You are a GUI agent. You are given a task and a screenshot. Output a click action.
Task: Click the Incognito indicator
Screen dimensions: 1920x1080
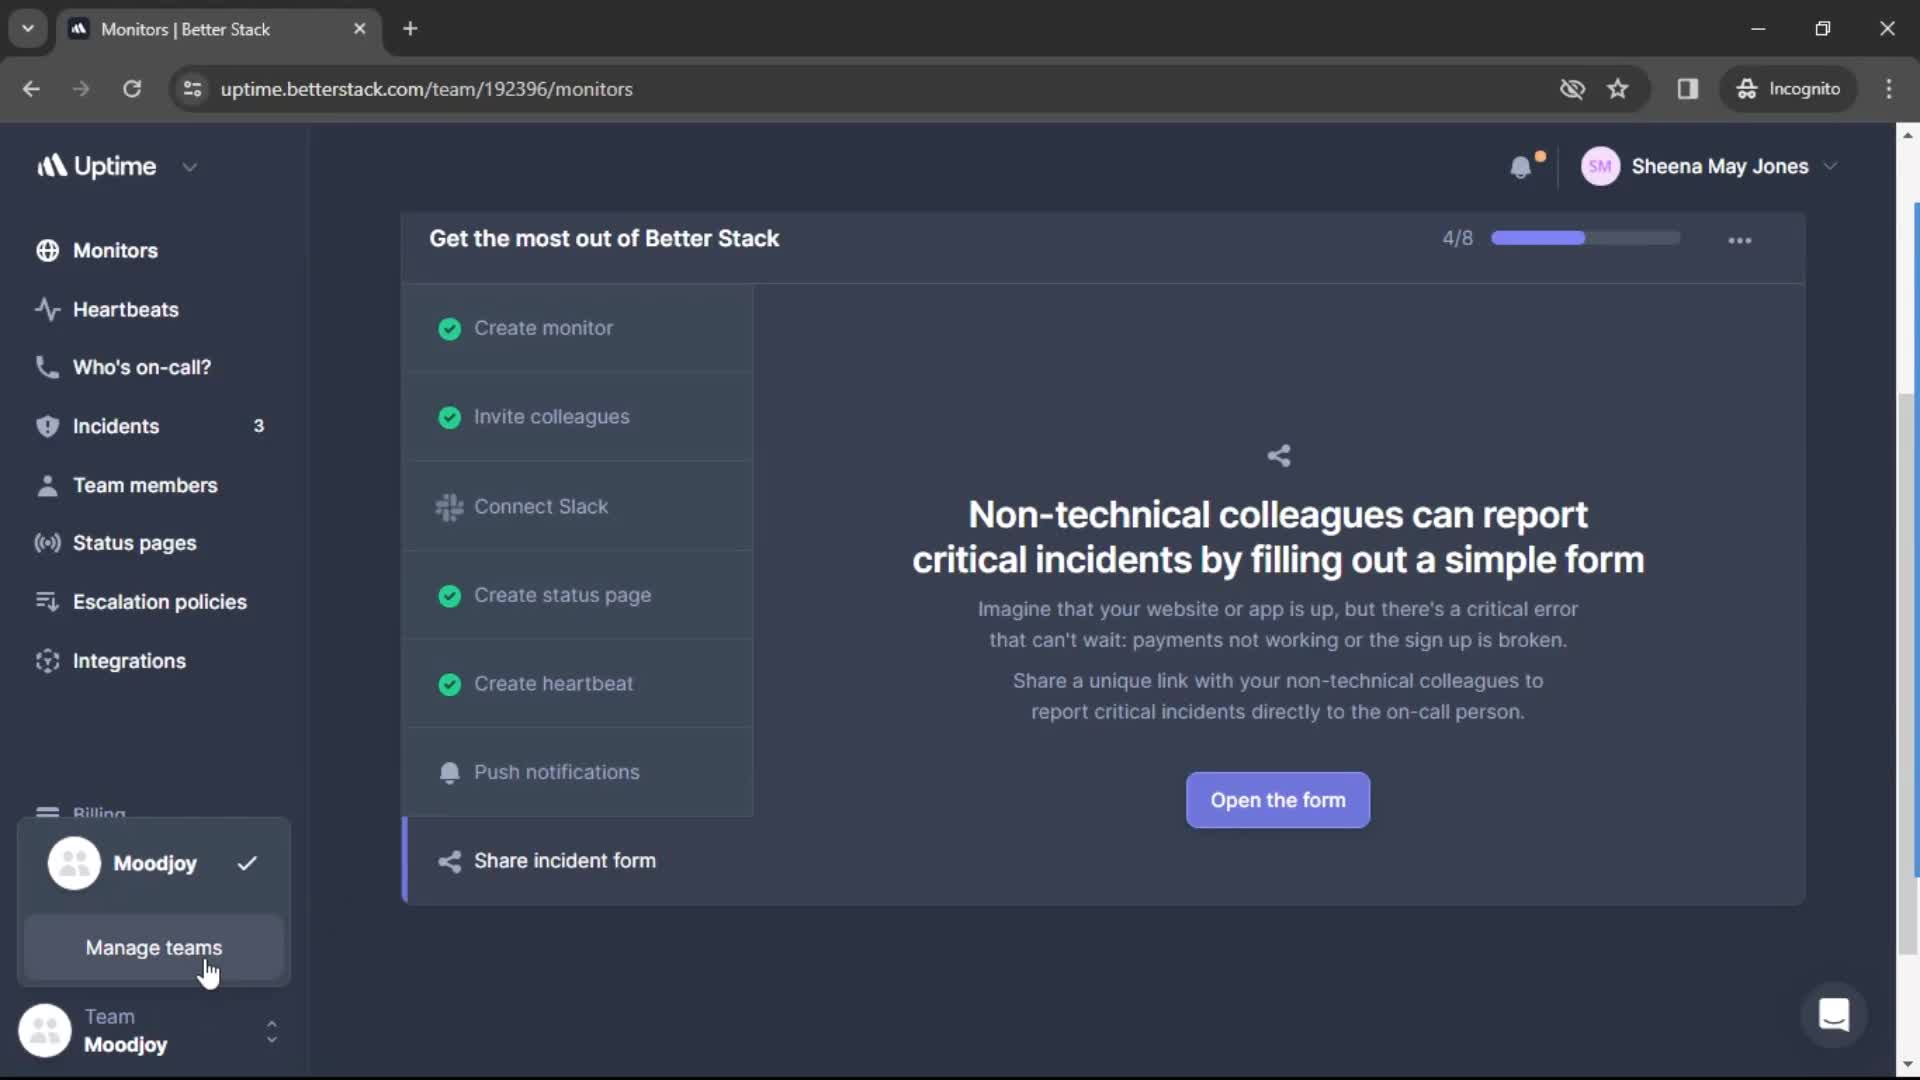(x=1789, y=89)
